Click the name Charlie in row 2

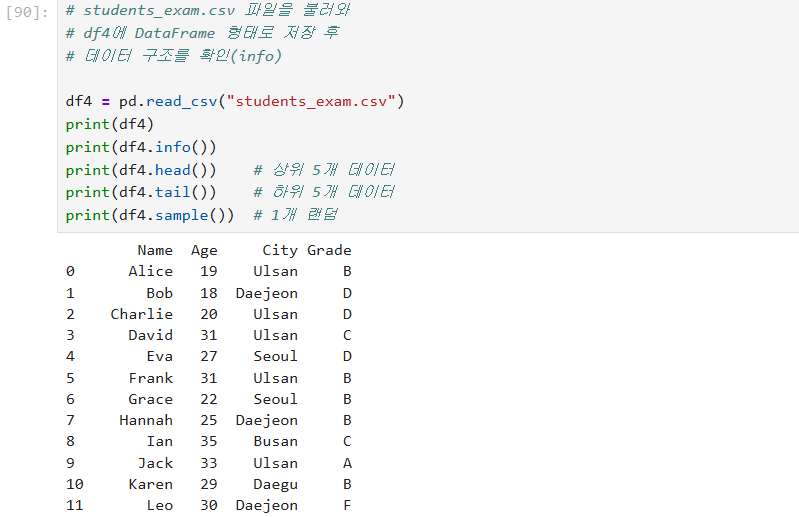point(142,314)
